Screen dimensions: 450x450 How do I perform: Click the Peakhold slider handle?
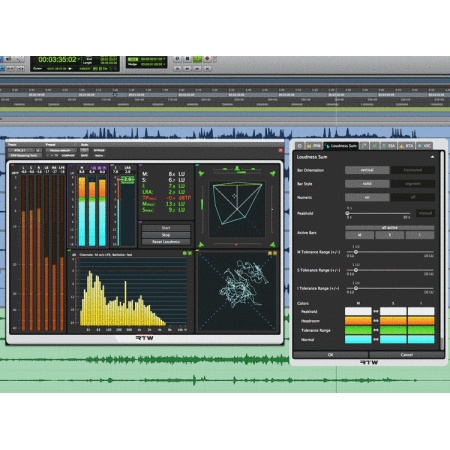coord(348,213)
